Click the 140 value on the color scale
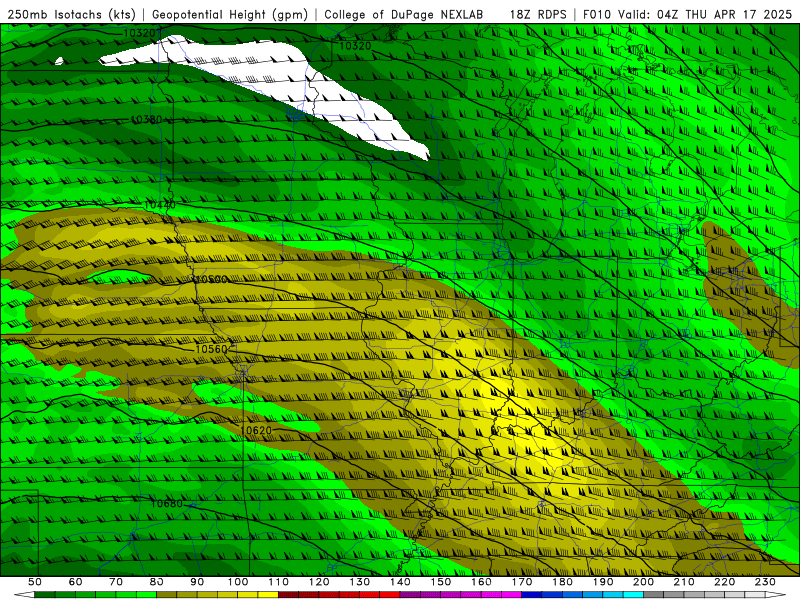800x600 pixels. [x=401, y=582]
